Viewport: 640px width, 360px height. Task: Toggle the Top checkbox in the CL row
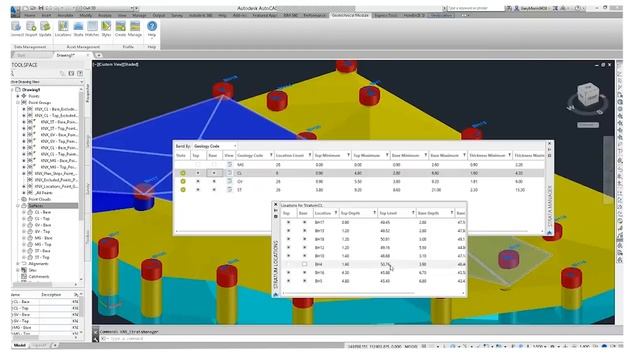[x=198, y=173]
